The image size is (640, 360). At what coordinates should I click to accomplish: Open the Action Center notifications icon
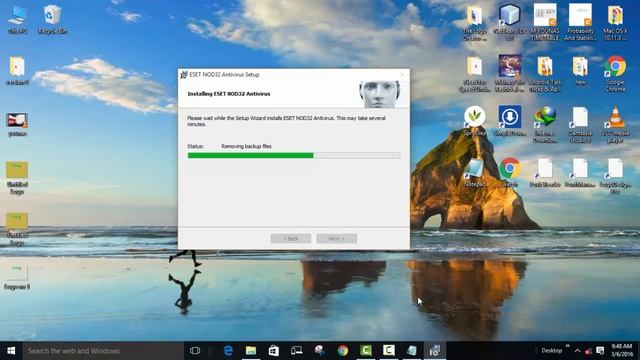(600, 351)
